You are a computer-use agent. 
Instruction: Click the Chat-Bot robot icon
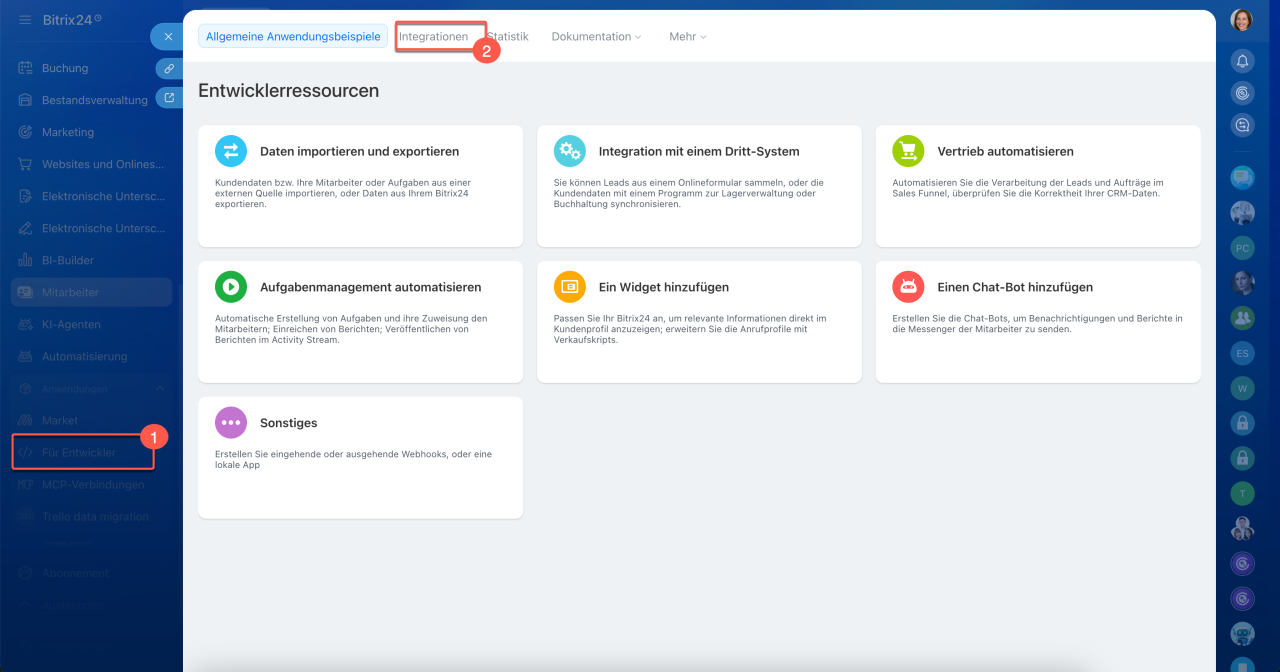coord(908,287)
